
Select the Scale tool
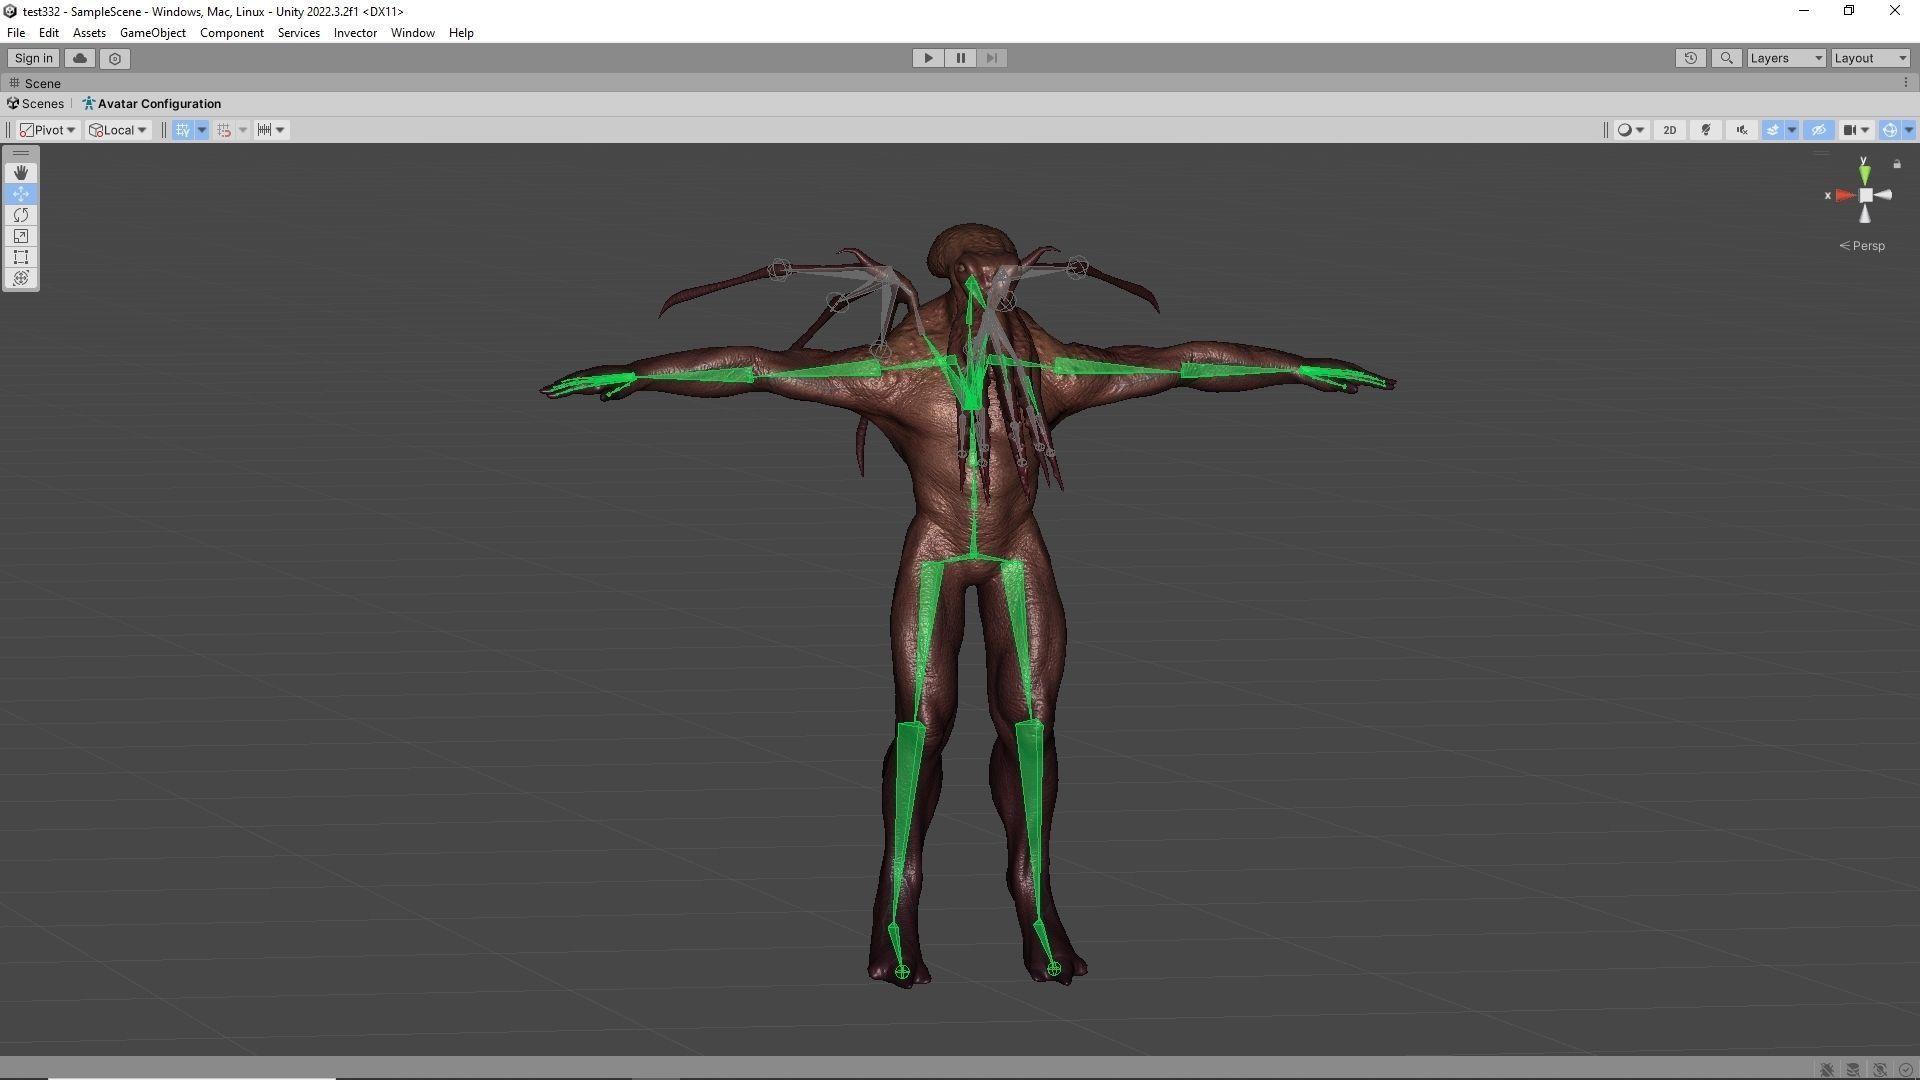tap(21, 236)
